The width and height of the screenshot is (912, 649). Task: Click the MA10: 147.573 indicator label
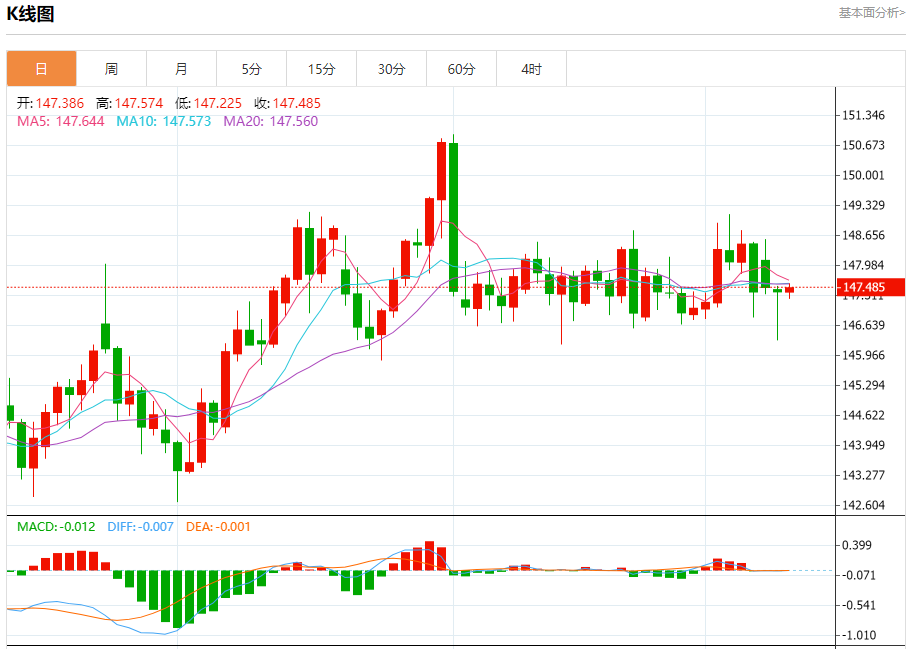tap(163, 121)
